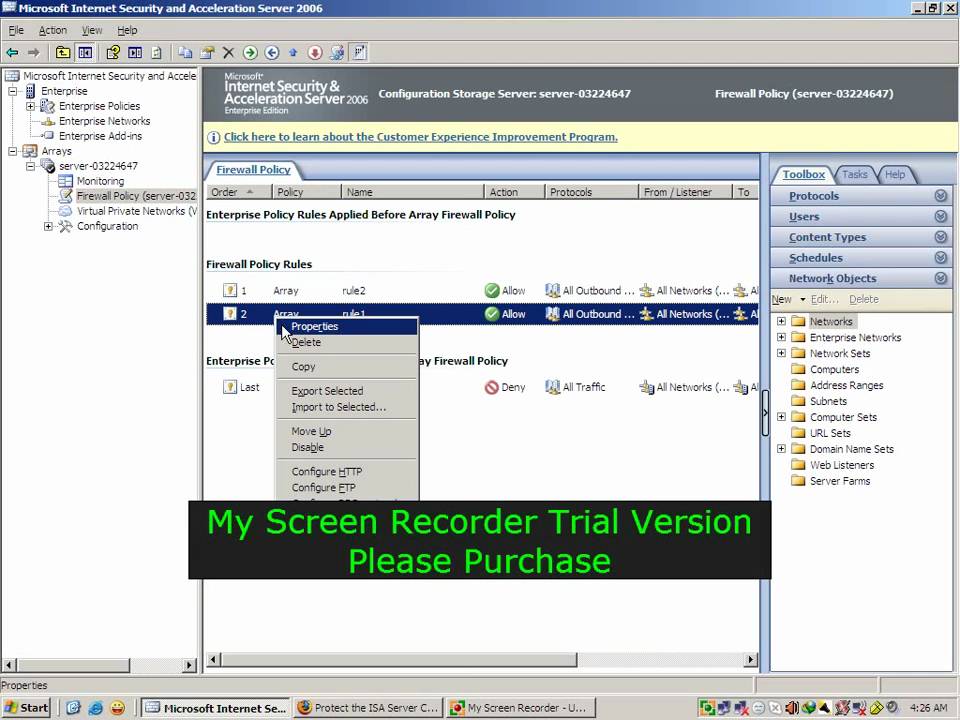Click the horizontal scrollbar of the policy list
The height and width of the screenshot is (720, 960).
pyautogui.click(x=398, y=660)
